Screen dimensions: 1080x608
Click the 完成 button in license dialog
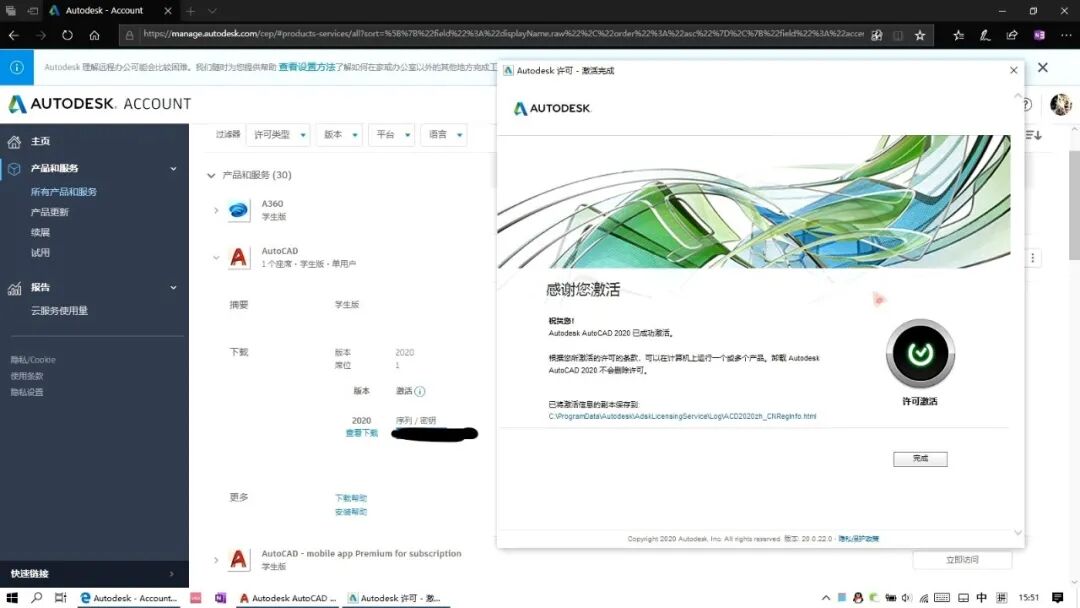[x=920, y=459]
